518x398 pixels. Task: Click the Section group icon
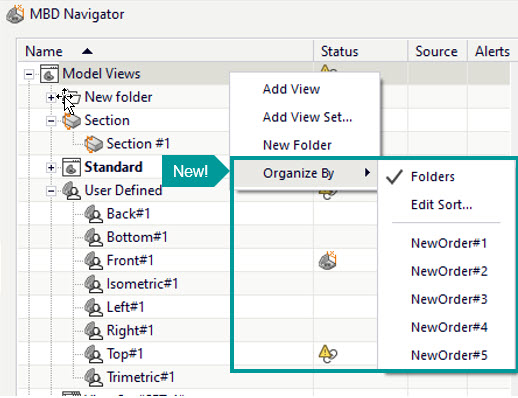[x=72, y=121]
